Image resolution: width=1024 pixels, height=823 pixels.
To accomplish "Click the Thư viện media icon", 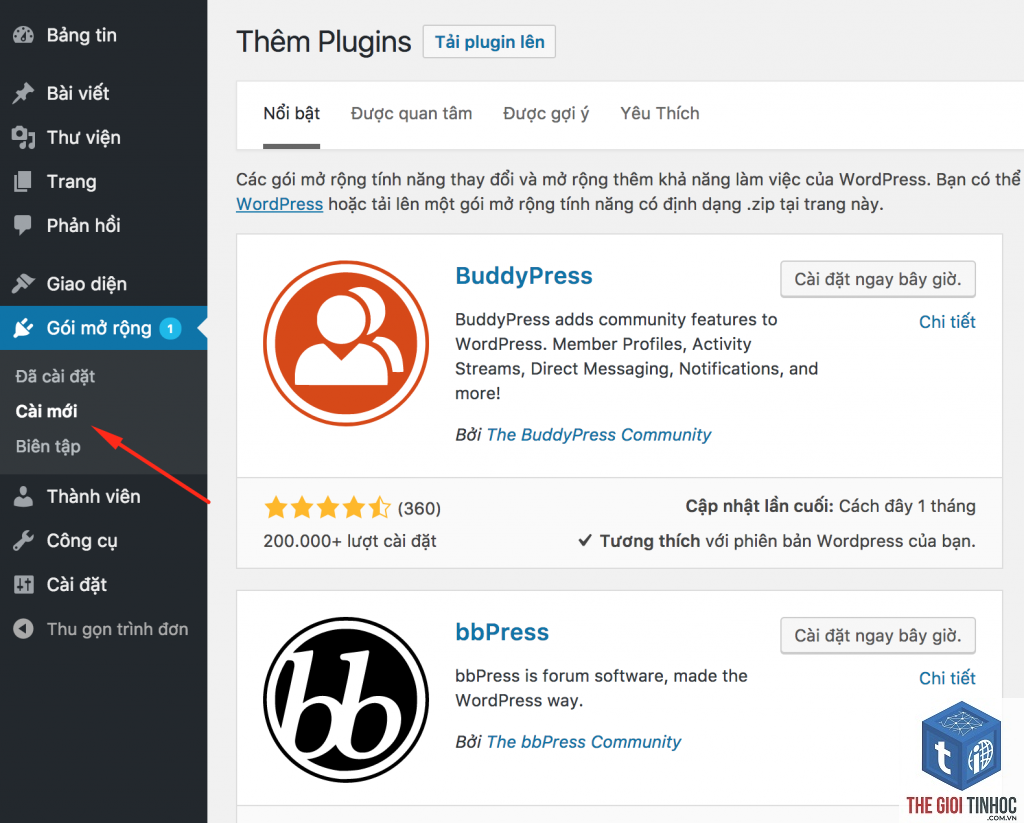I will (23, 137).
